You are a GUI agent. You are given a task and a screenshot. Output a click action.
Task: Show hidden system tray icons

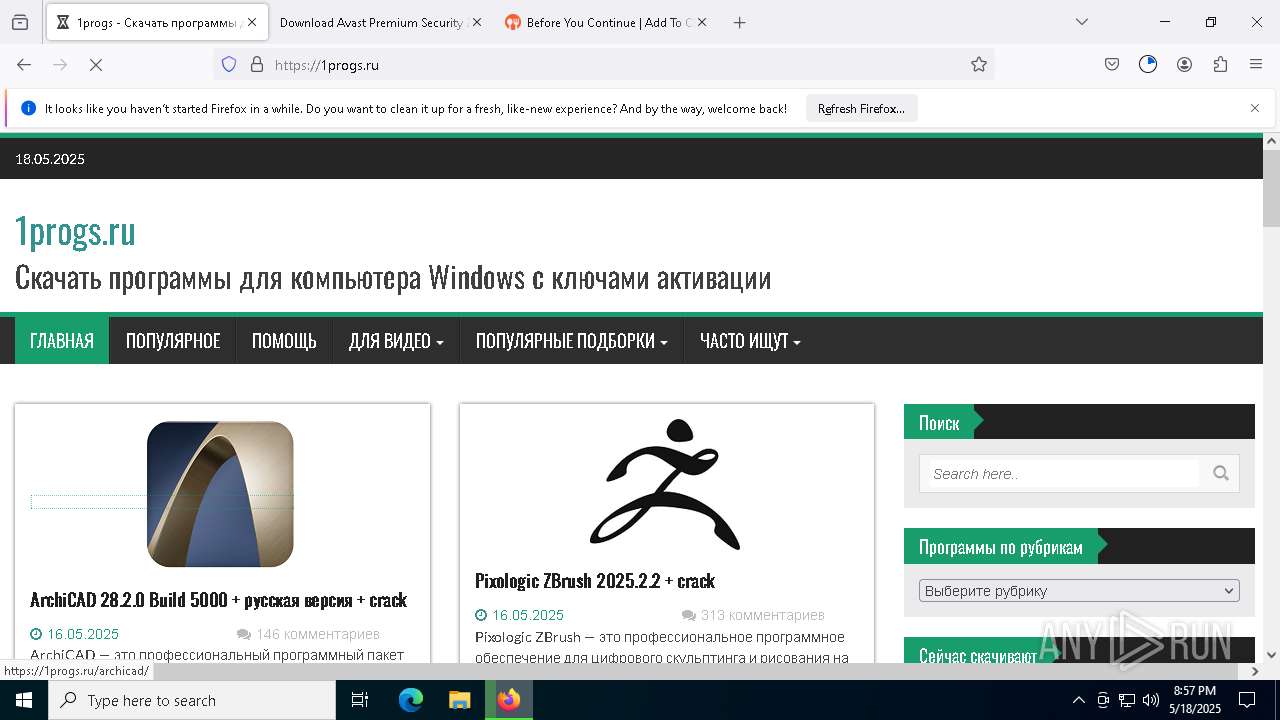pos(1078,700)
